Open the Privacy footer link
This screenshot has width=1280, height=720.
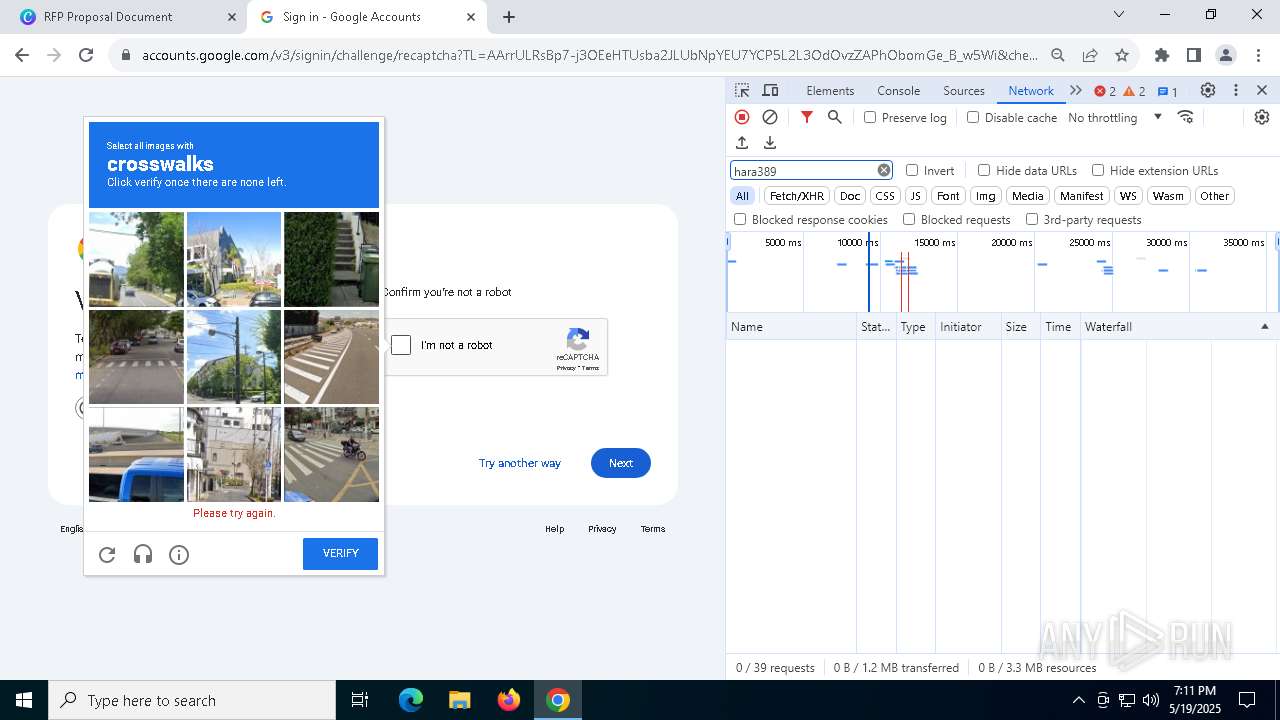pyautogui.click(x=602, y=529)
